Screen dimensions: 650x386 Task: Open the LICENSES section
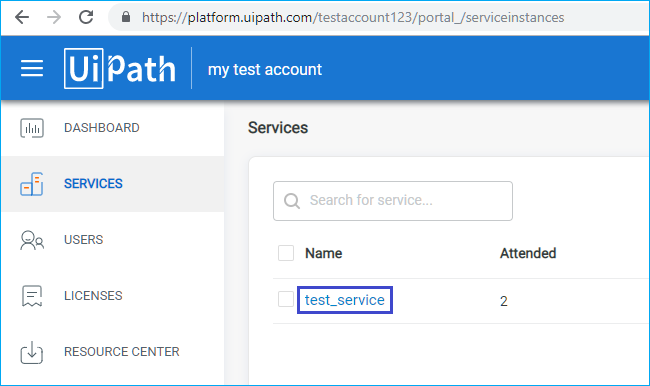[93, 296]
